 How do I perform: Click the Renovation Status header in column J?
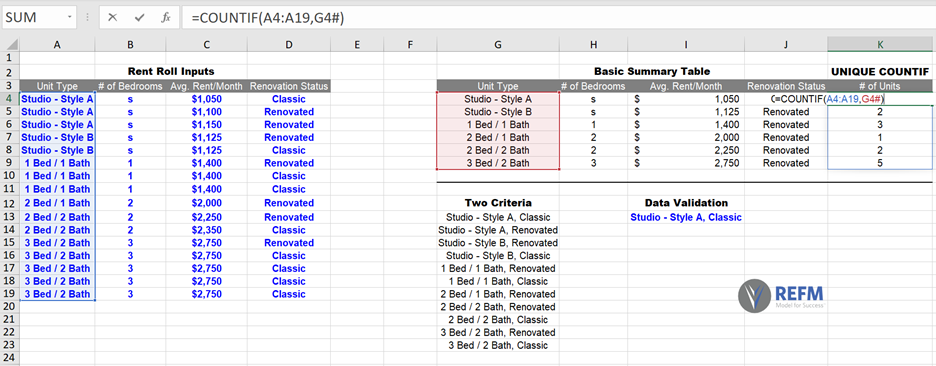786,86
